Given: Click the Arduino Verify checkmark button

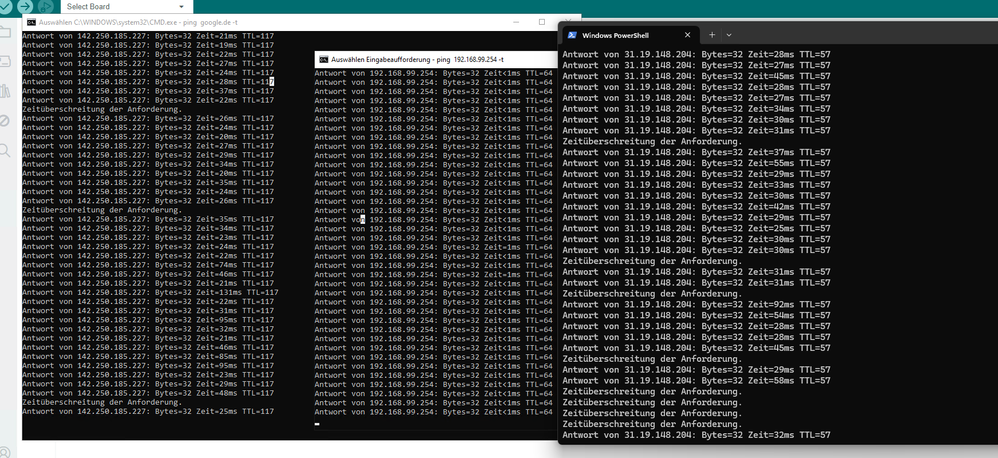Looking at the screenshot, I should point(4,6).
